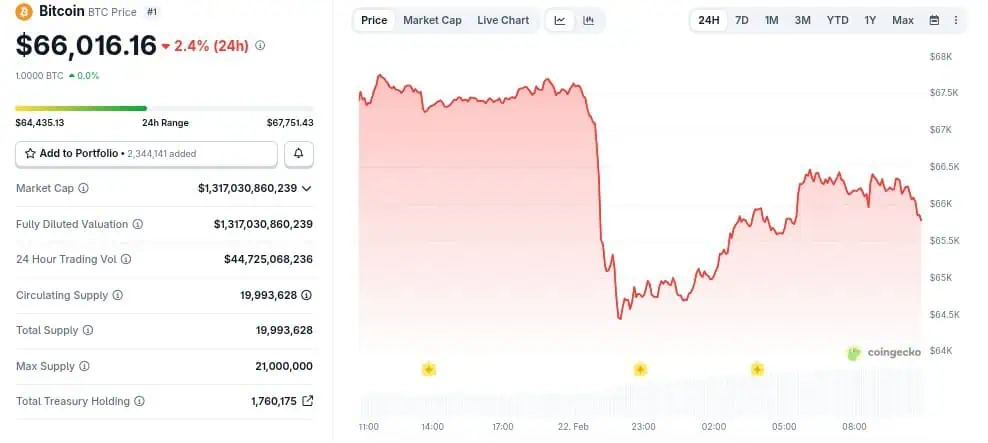This screenshot has height=443, width=988.
Task: Click the first yellow event marker on chart
Action: 429,369
